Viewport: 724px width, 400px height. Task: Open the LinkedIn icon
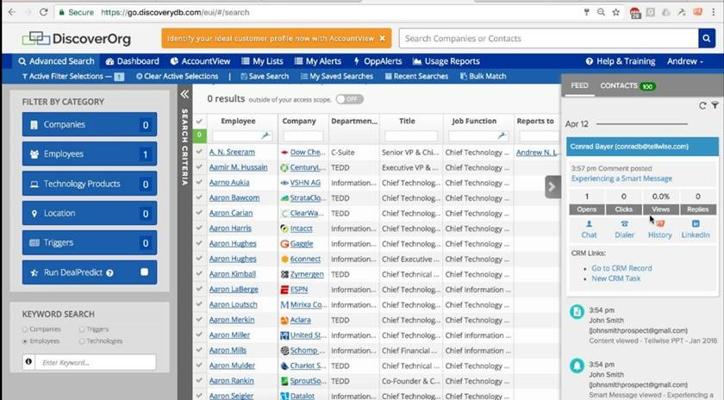click(x=695, y=230)
